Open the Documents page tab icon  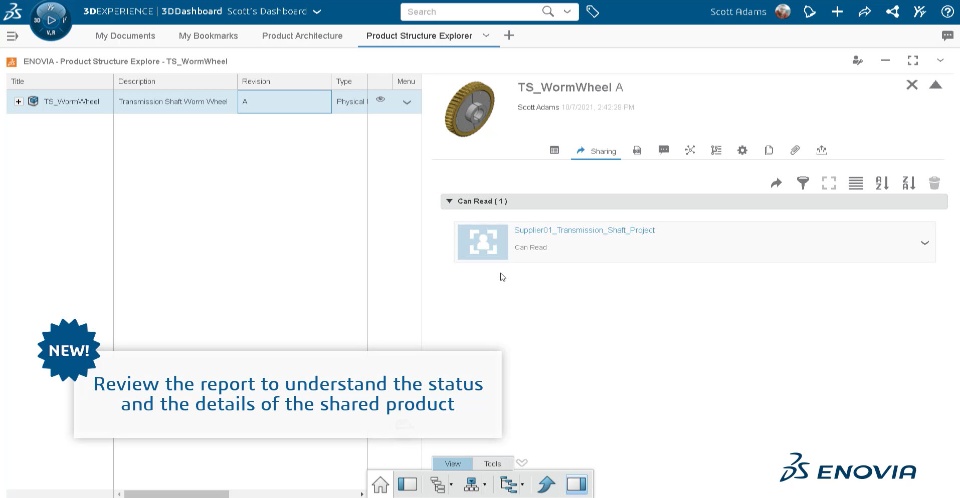(769, 150)
